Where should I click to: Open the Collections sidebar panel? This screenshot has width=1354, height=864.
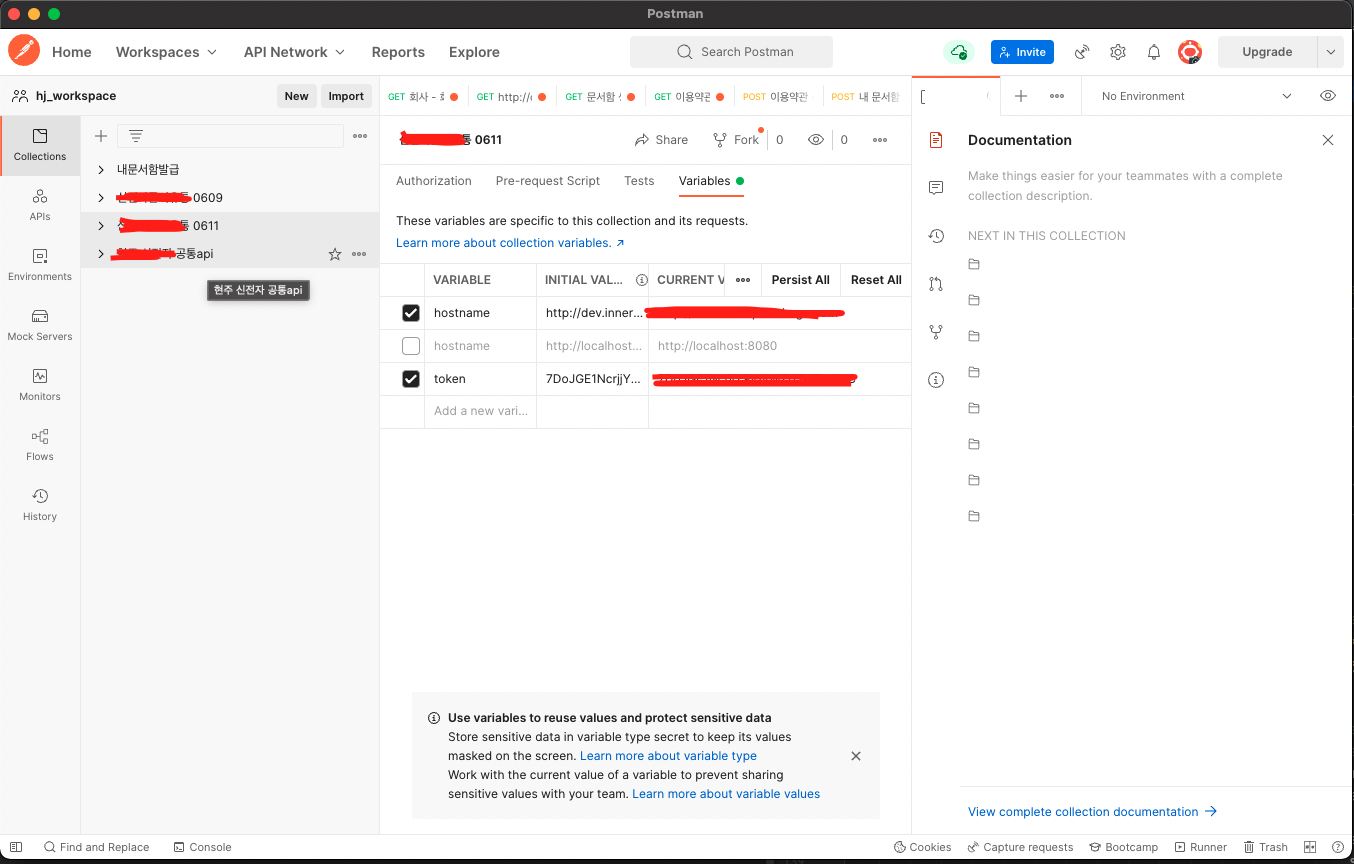tap(40, 146)
